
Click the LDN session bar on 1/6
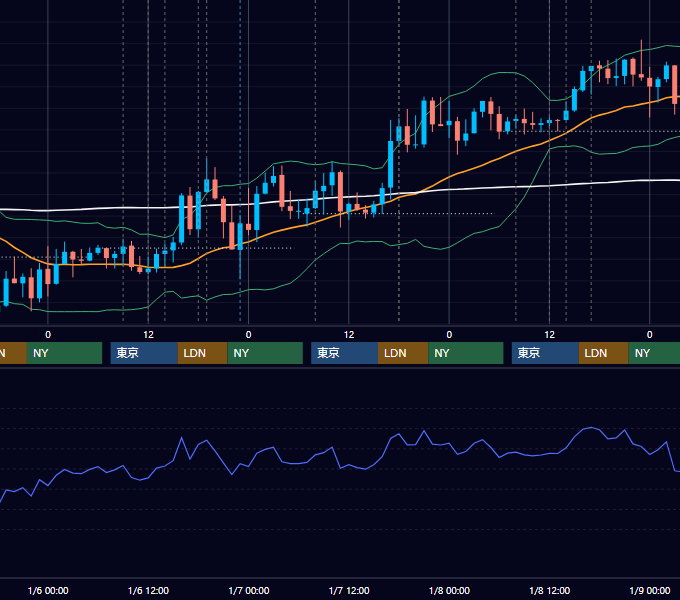[x=203, y=353]
